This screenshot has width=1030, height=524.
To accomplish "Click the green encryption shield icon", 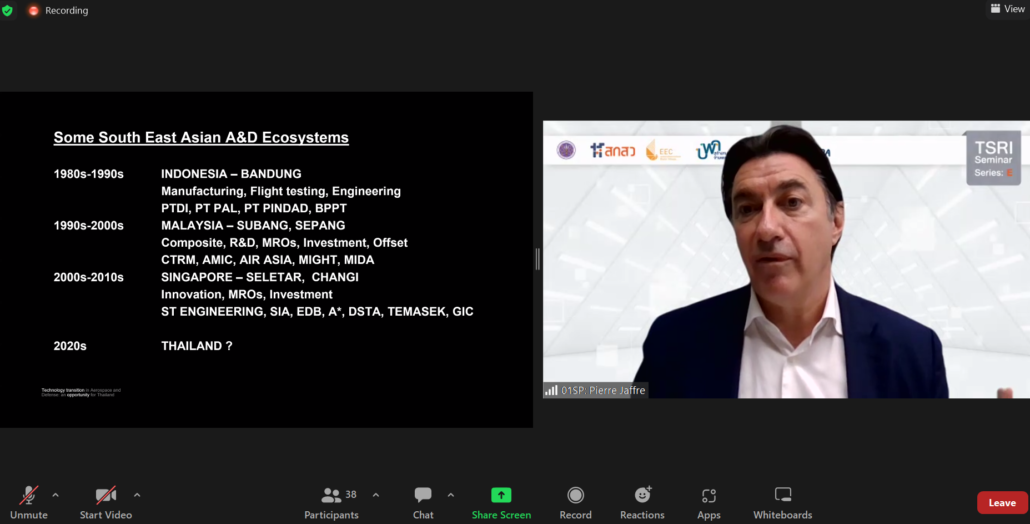I will coord(8,10).
